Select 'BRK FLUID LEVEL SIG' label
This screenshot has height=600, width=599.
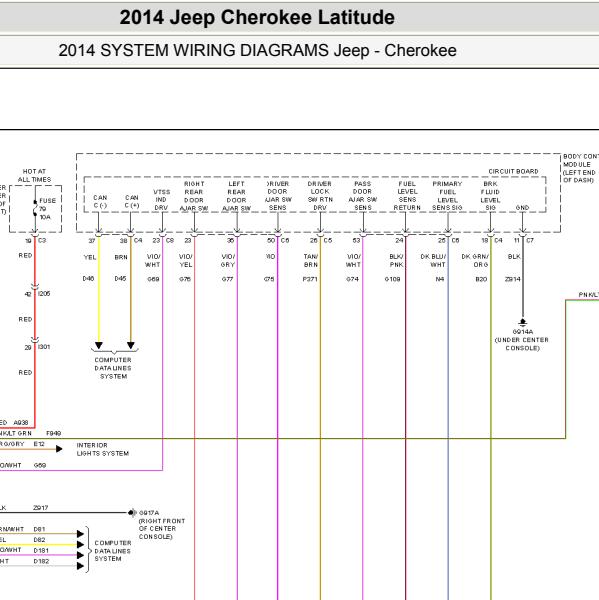490,196
